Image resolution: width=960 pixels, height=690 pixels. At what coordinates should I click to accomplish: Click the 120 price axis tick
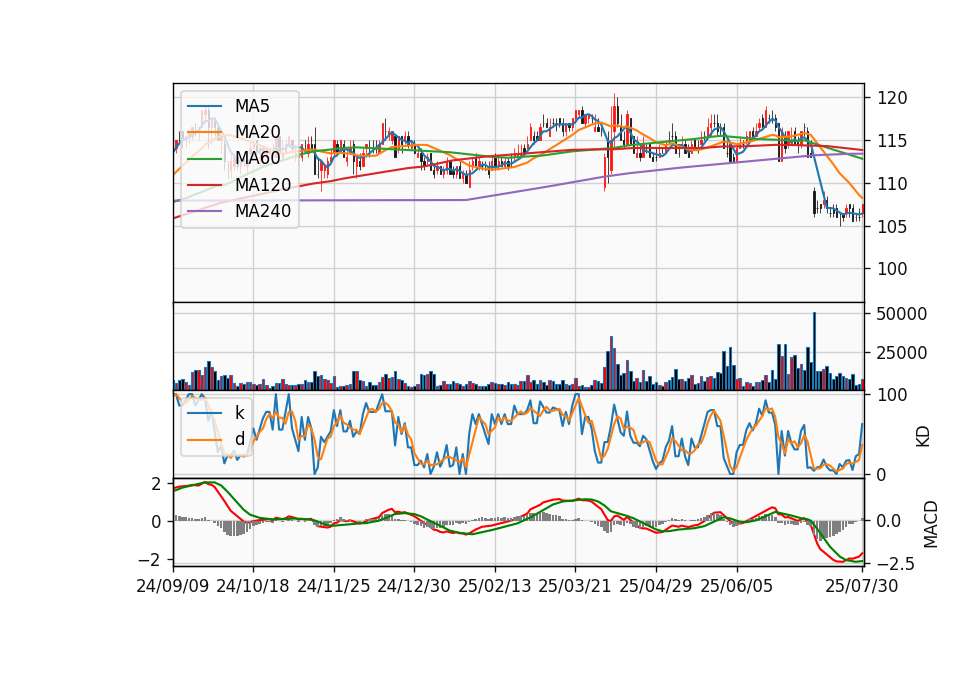coord(892,98)
